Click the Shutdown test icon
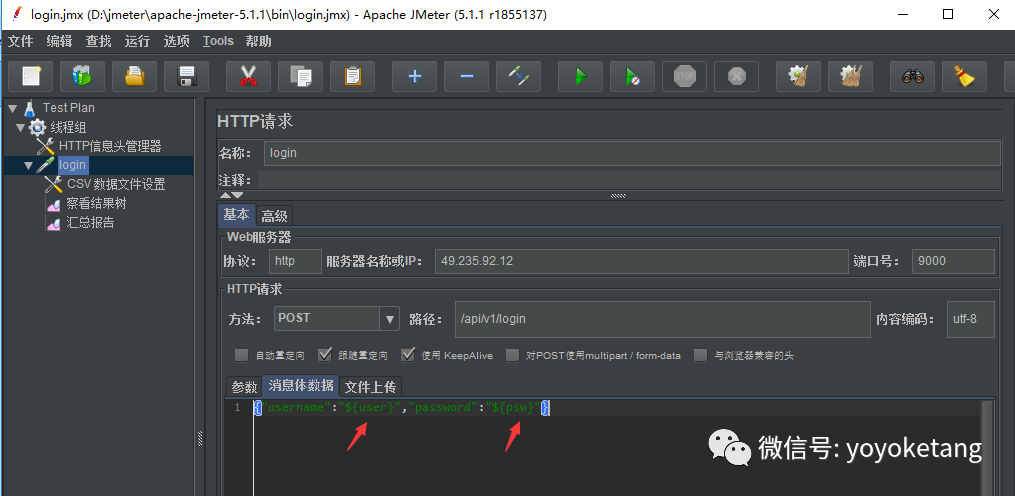The image size is (1015, 496). coord(737,76)
